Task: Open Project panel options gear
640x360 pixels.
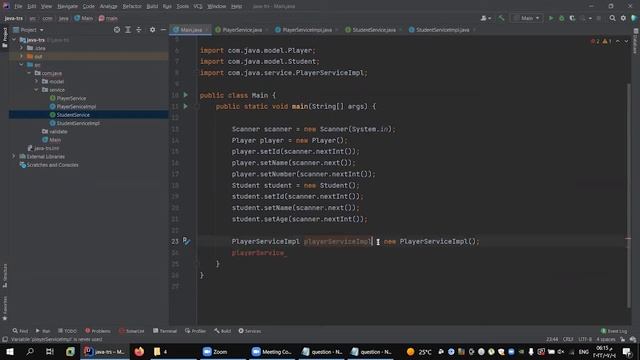Action: [152, 30]
